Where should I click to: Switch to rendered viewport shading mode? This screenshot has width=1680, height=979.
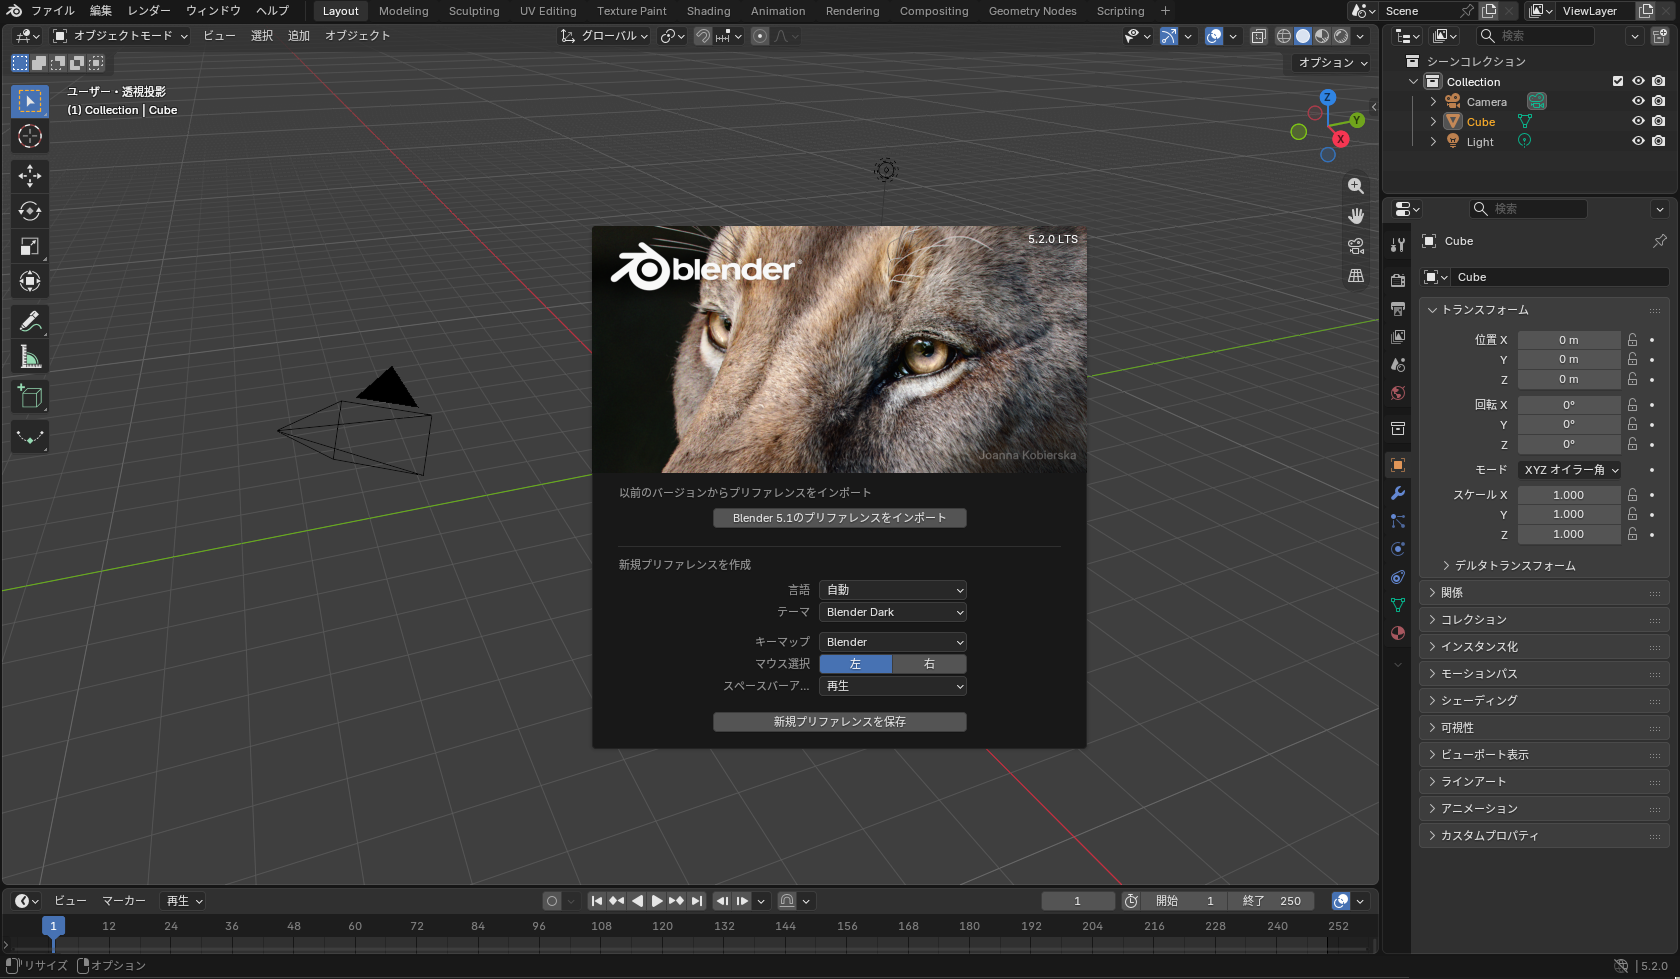point(1341,36)
